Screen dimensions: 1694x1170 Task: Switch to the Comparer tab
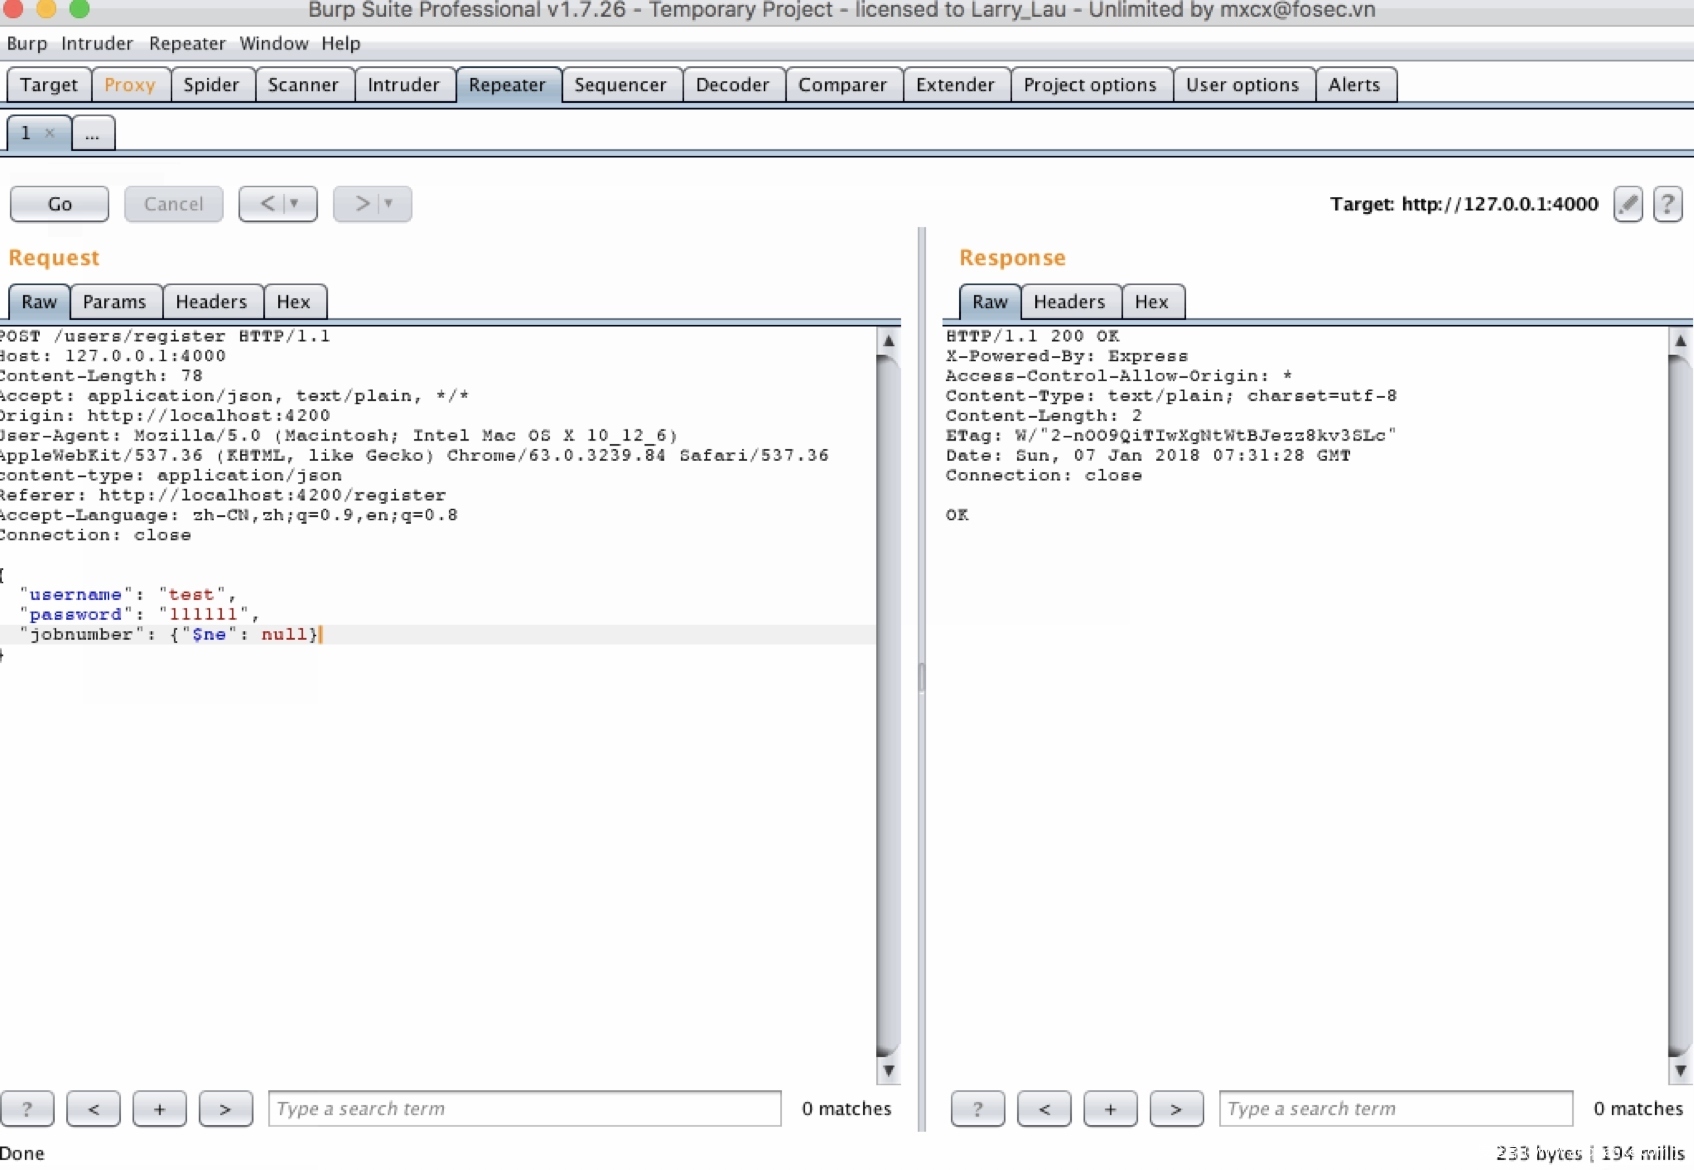click(x=842, y=85)
